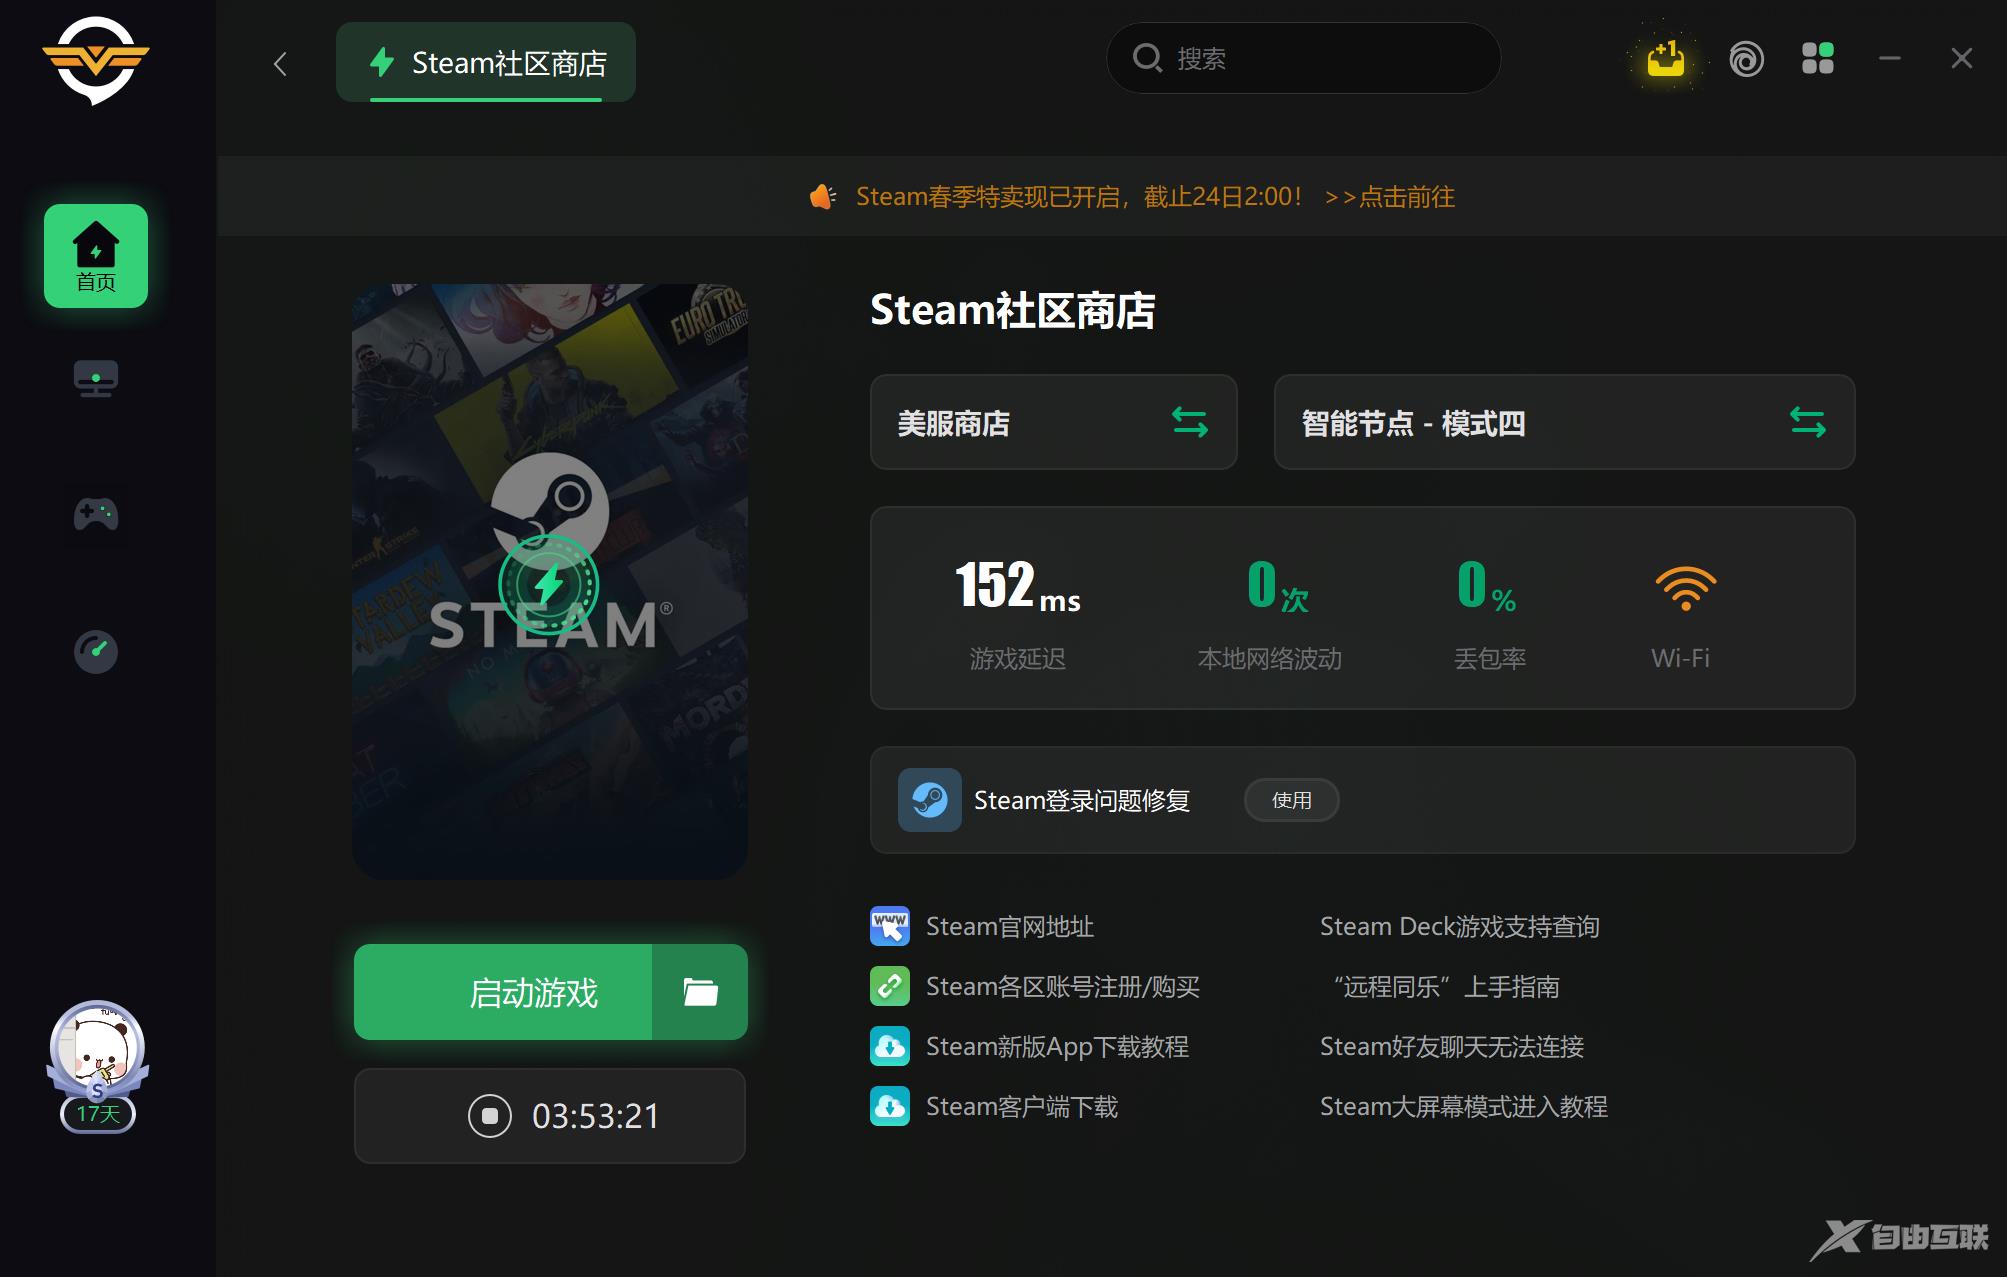This screenshot has height=1277, width=2007.
Task: Open the >>点击前往 sale link
Action: click(x=1389, y=197)
